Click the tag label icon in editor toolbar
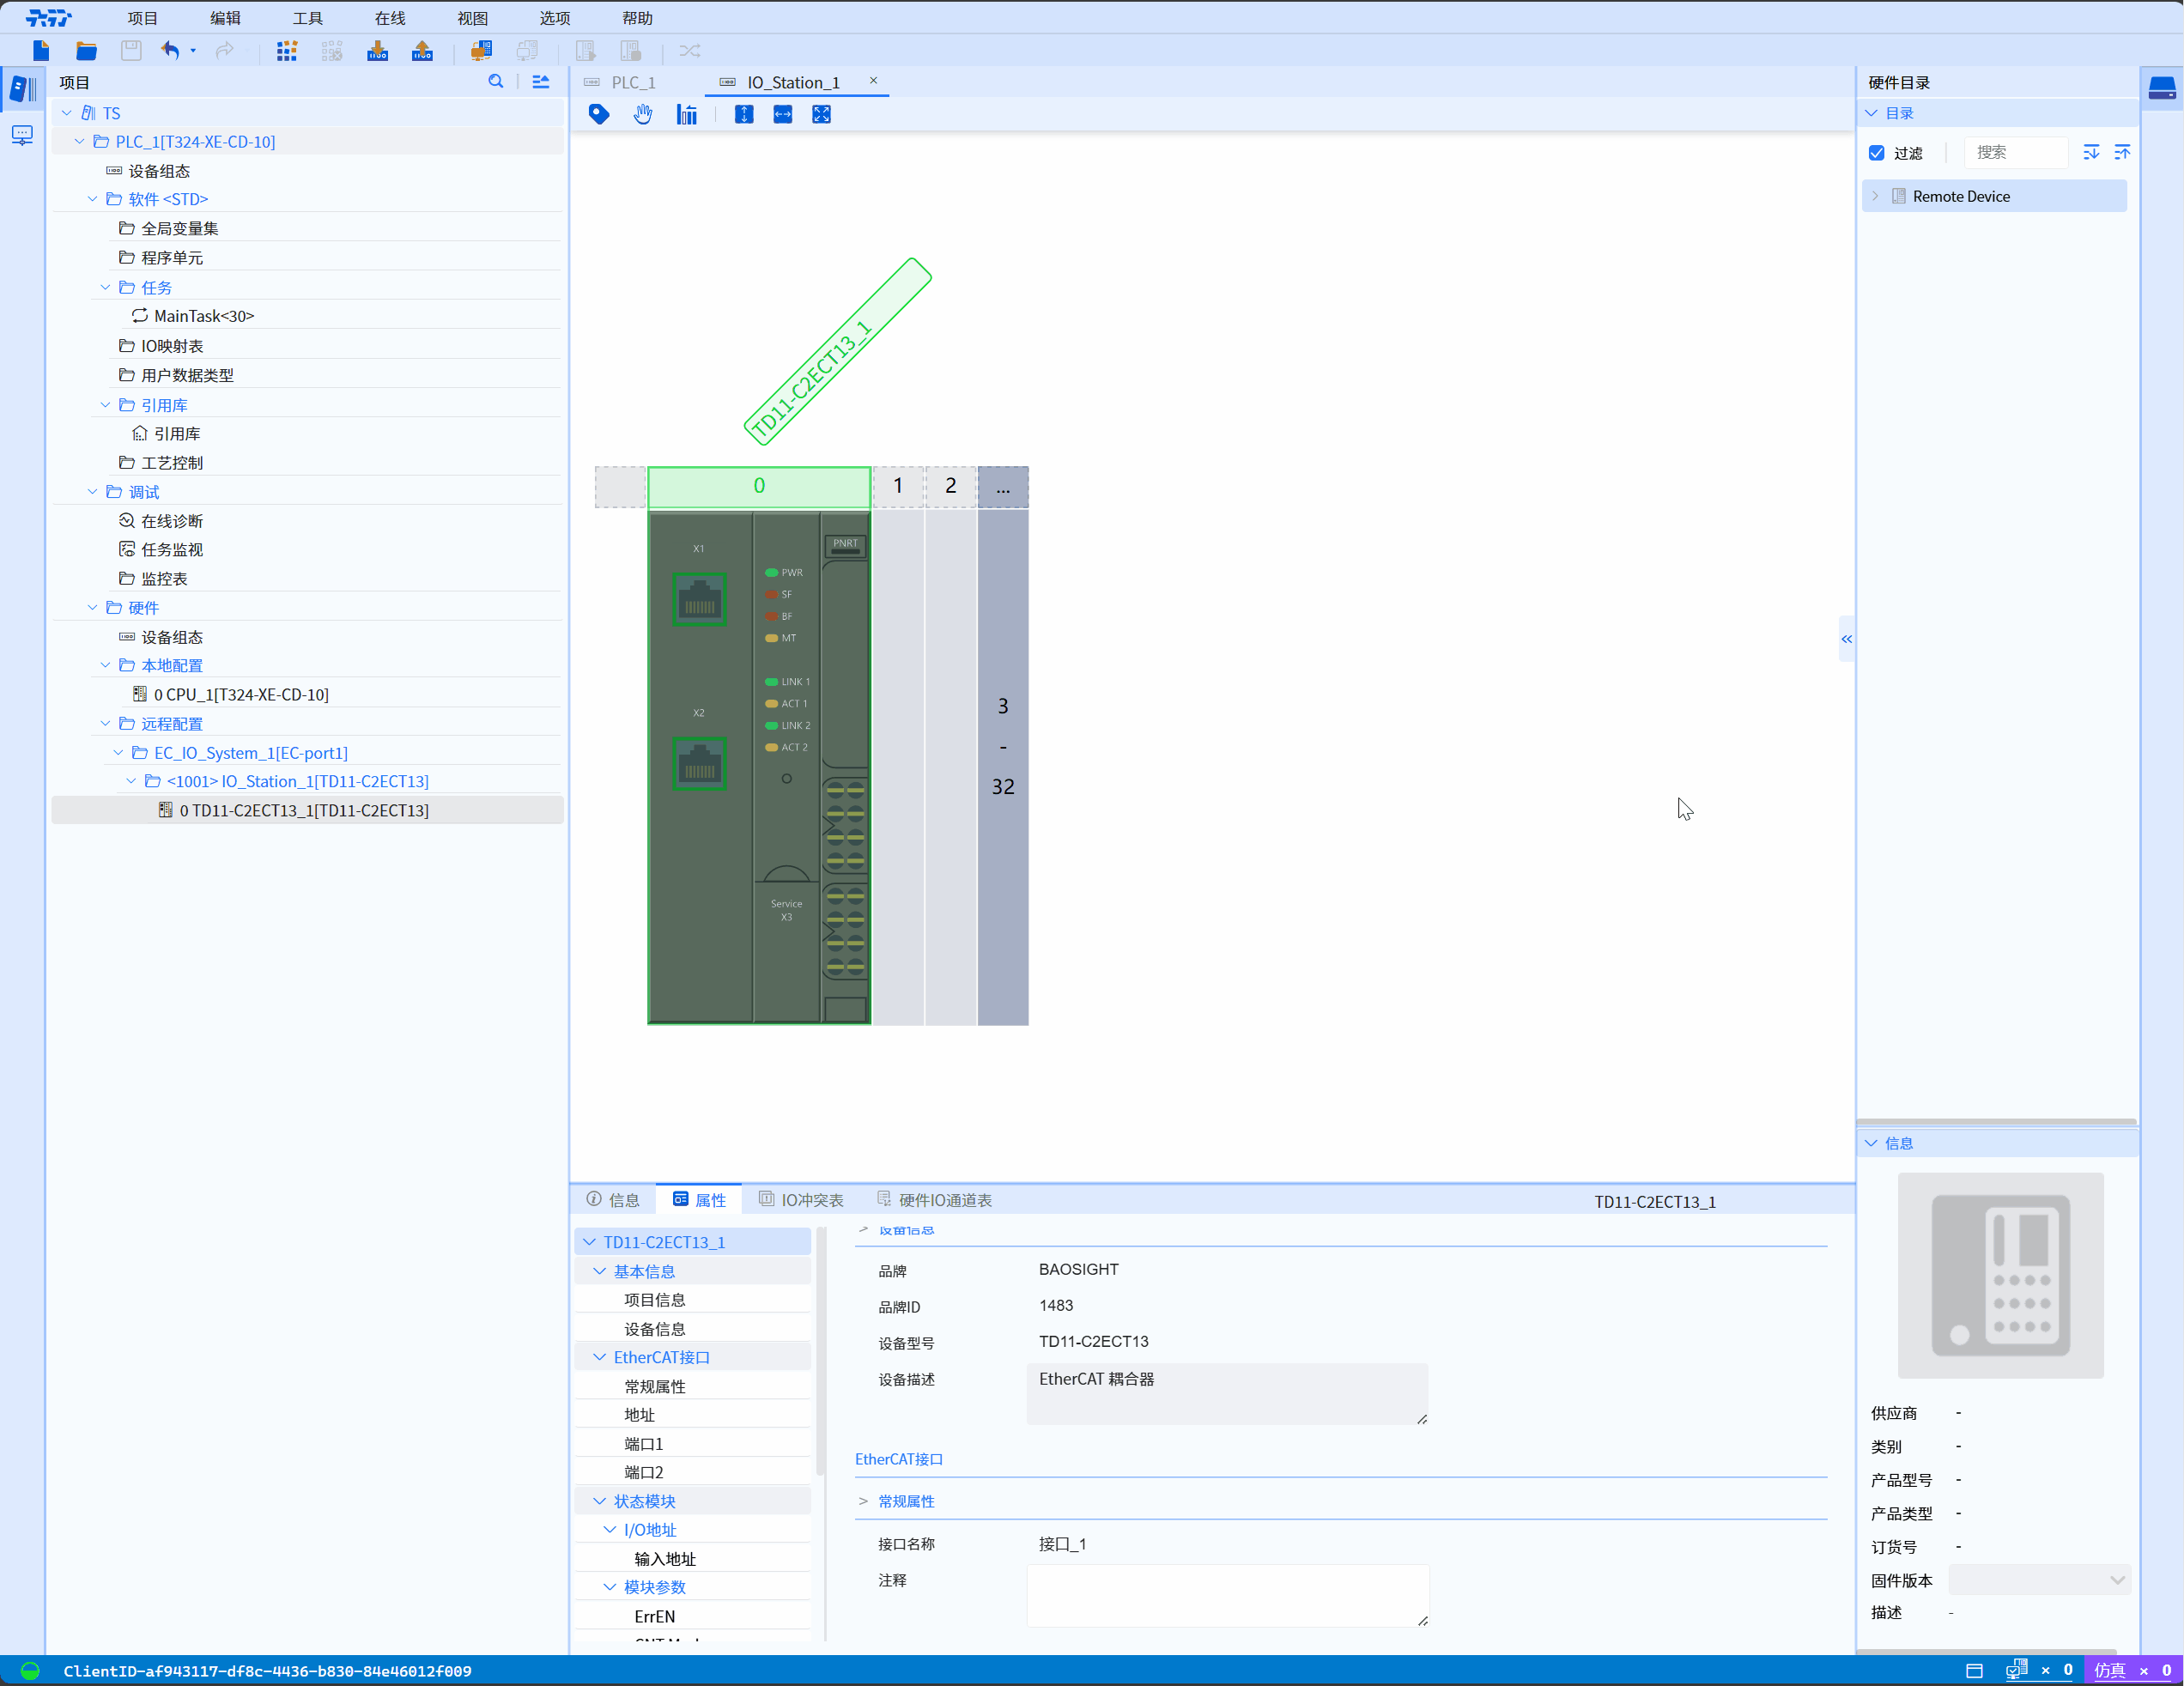 click(x=599, y=115)
